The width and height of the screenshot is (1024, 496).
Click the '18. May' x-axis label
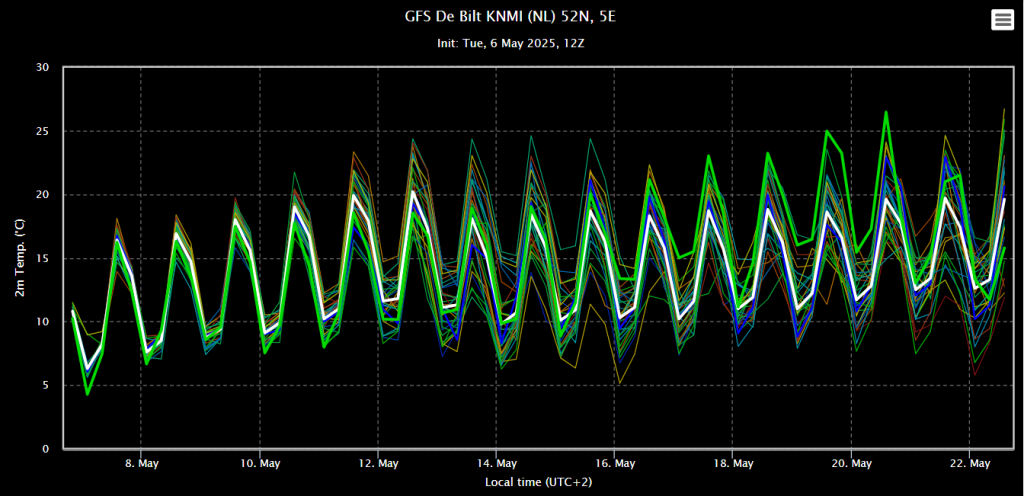coord(733,463)
